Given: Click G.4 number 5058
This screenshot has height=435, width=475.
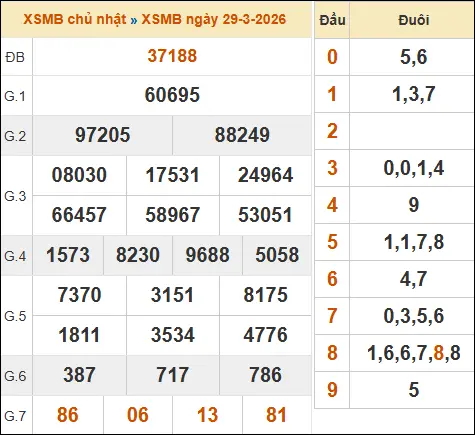Looking at the screenshot, I should (x=277, y=255).
